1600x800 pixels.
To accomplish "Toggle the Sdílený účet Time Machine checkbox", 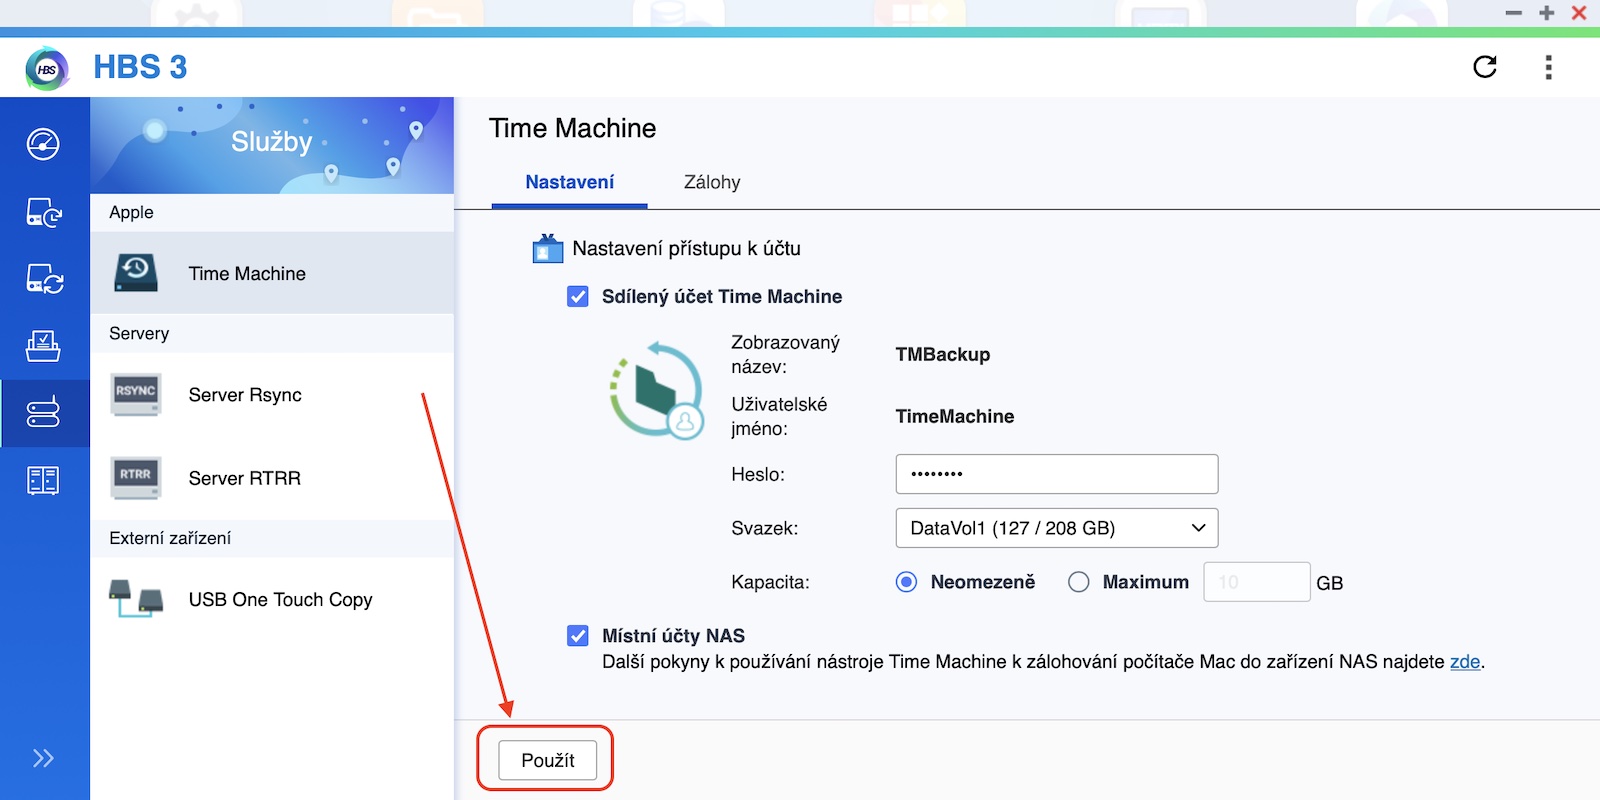I will tap(578, 296).
